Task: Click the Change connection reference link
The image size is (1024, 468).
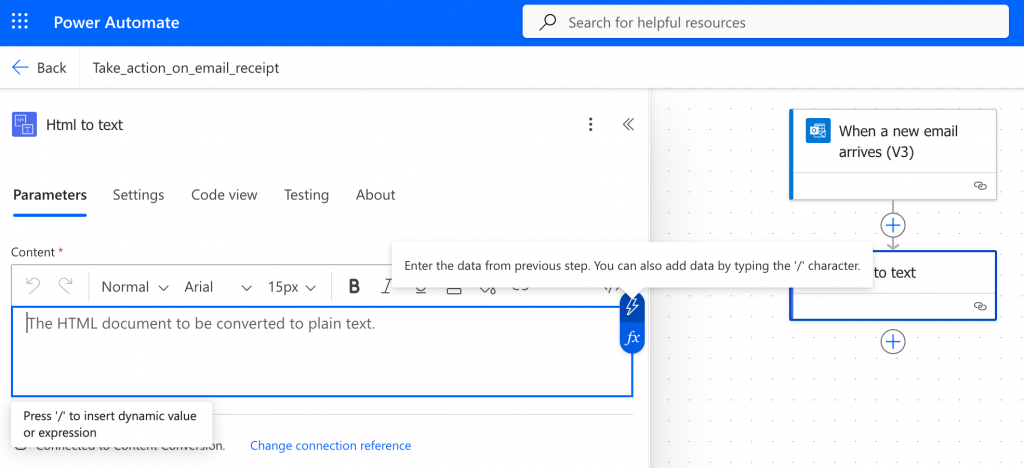Action: 330,446
